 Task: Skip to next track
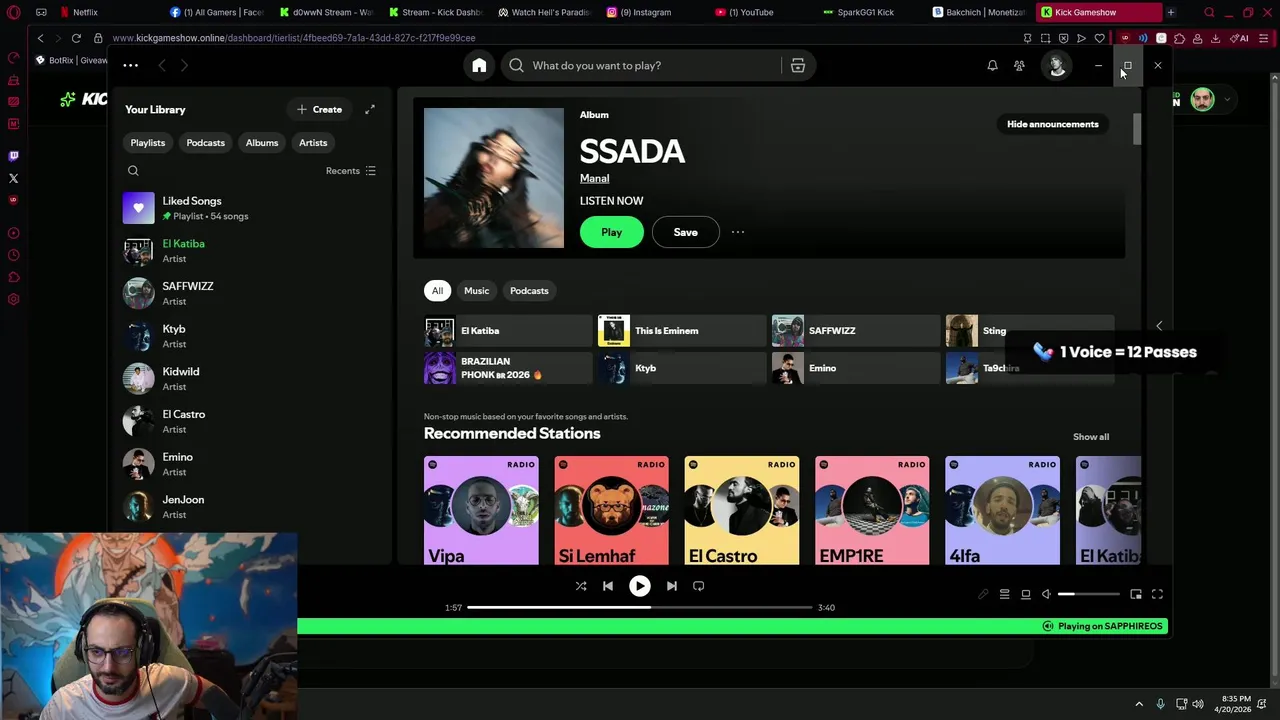[x=672, y=586]
